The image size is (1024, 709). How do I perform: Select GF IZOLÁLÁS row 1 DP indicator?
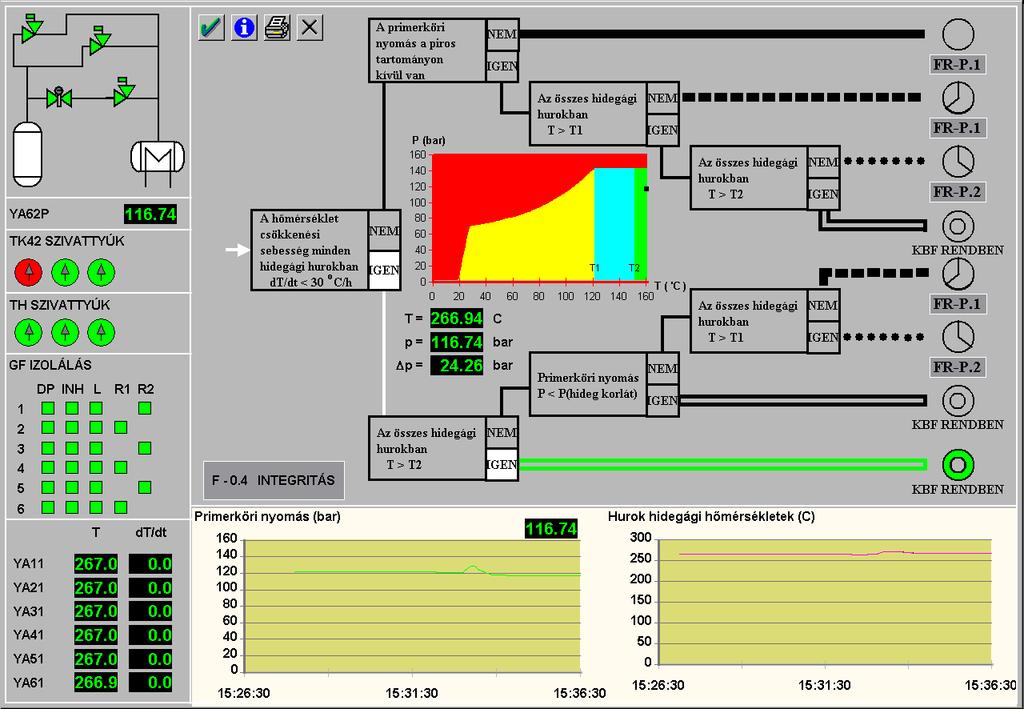pos(48,408)
